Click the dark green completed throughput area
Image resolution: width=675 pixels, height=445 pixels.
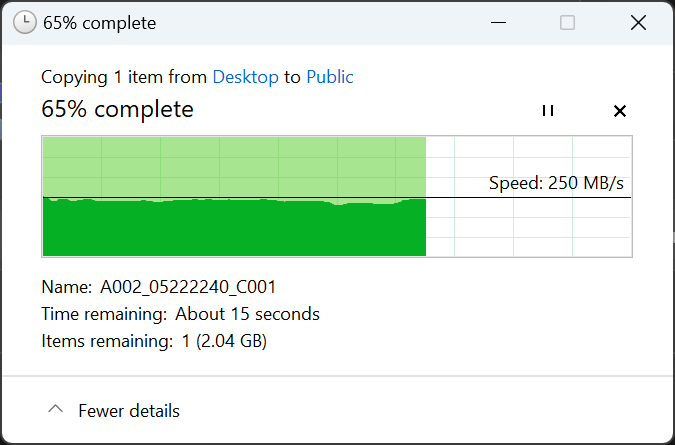[x=234, y=228]
